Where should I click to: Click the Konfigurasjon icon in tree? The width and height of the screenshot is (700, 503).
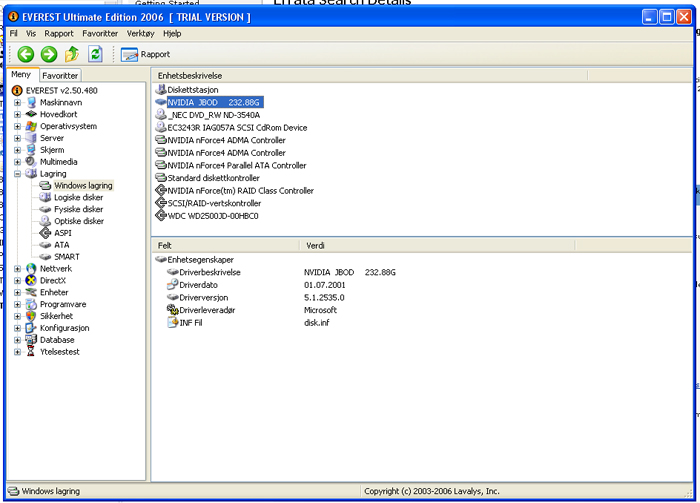pos(31,328)
